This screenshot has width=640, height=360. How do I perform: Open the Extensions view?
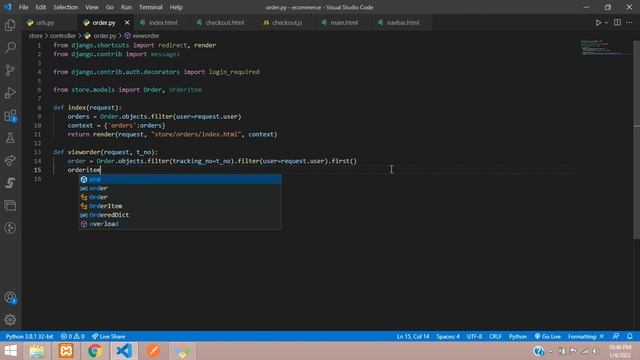(10, 116)
